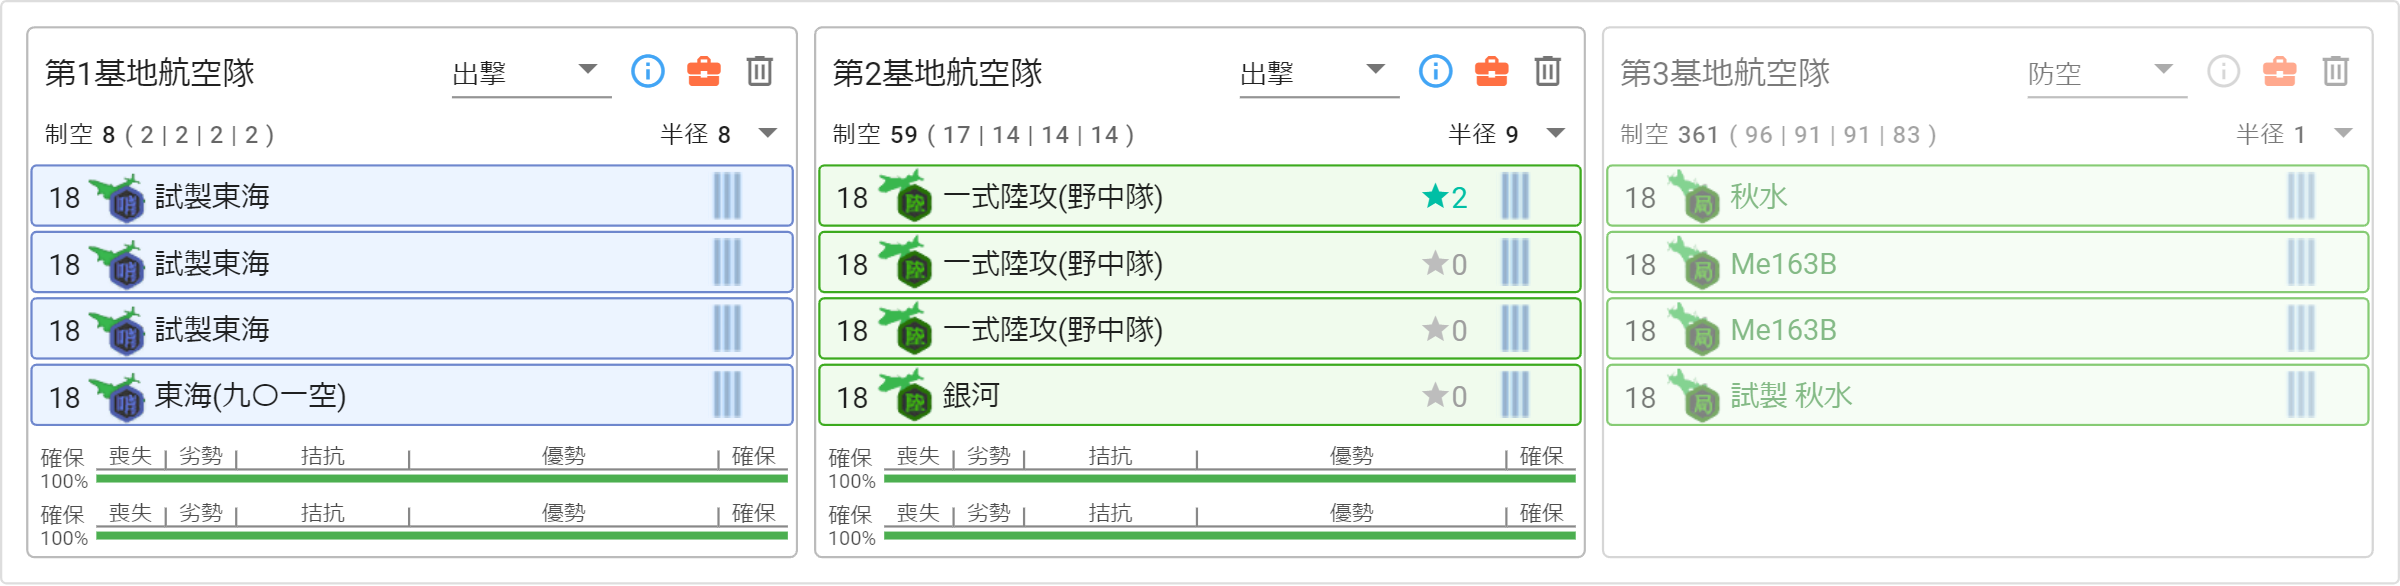The width and height of the screenshot is (2400, 586).
Task: Click proficiency bars of 東海(九〇一空)
Action: pyautogui.click(x=727, y=395)
